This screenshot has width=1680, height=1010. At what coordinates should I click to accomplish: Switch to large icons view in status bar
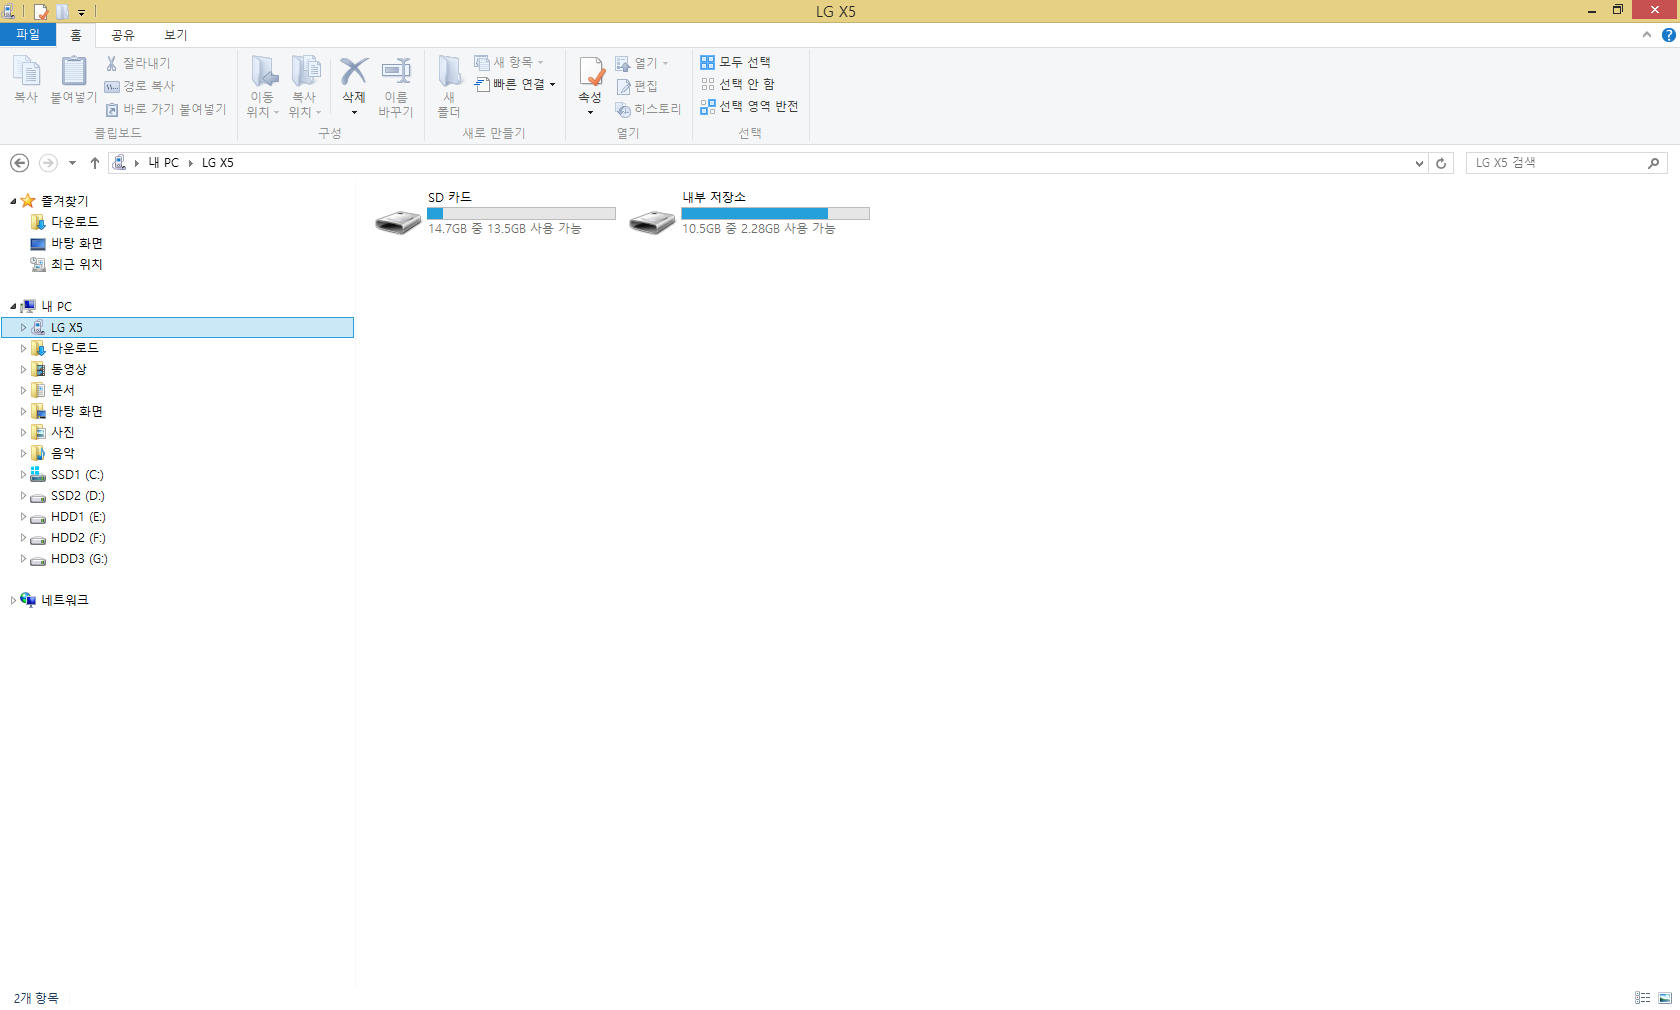(1665, 998)
